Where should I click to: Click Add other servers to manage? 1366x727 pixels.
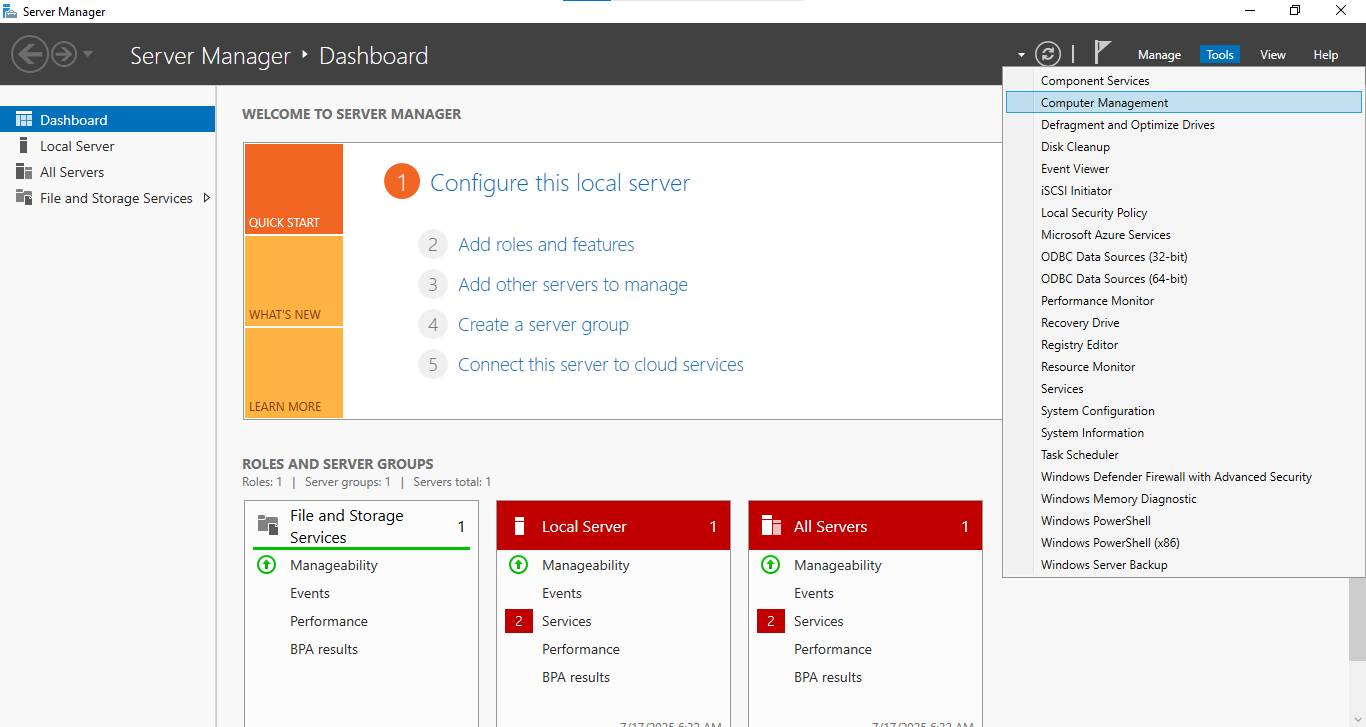click(x=573, y=284)
